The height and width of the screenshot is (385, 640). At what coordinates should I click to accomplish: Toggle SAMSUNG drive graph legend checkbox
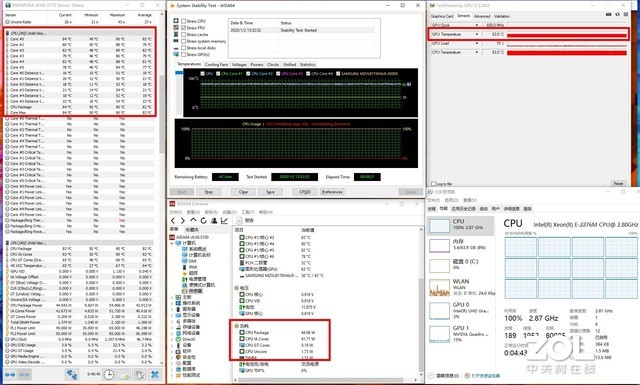point(338,73)
